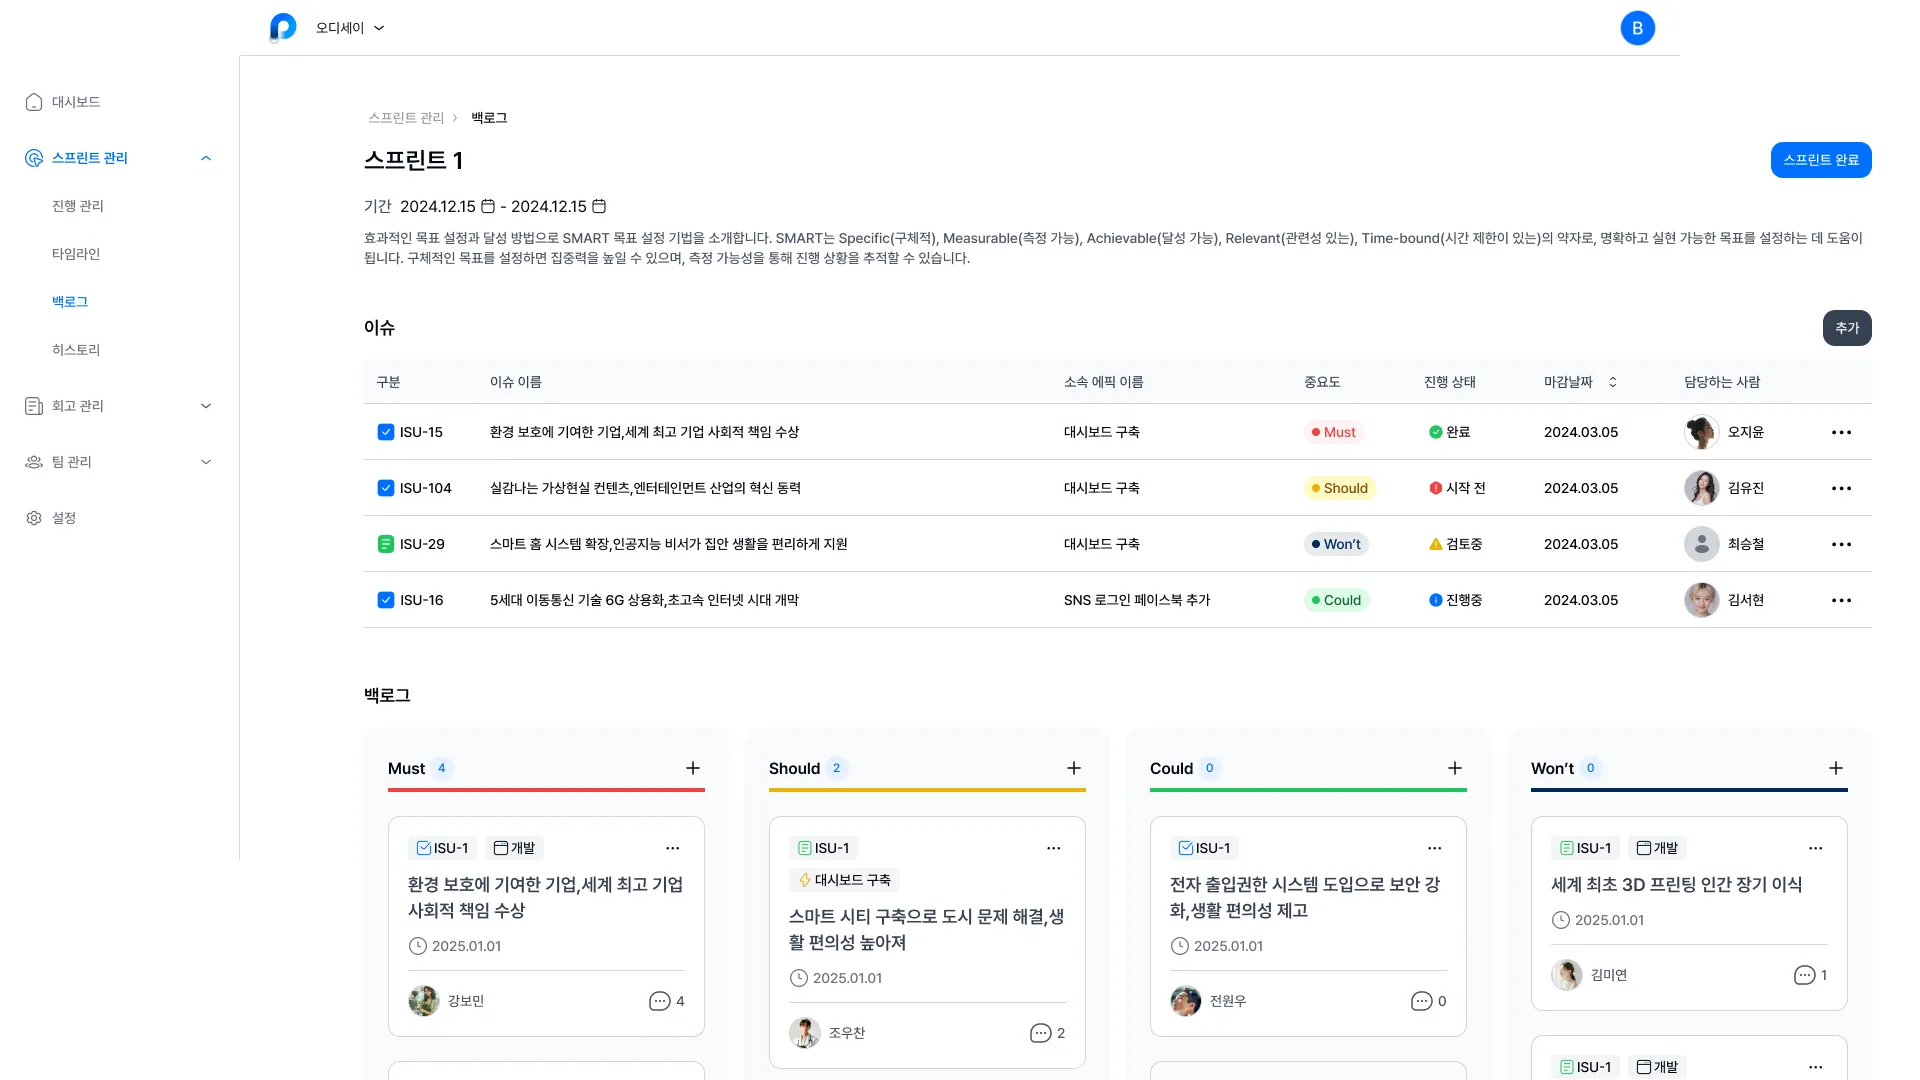Click the lightning epic icon on 대시보드 구축 tag
The height and width of the screenshot is (1080, 1920).
coord(804,880)
